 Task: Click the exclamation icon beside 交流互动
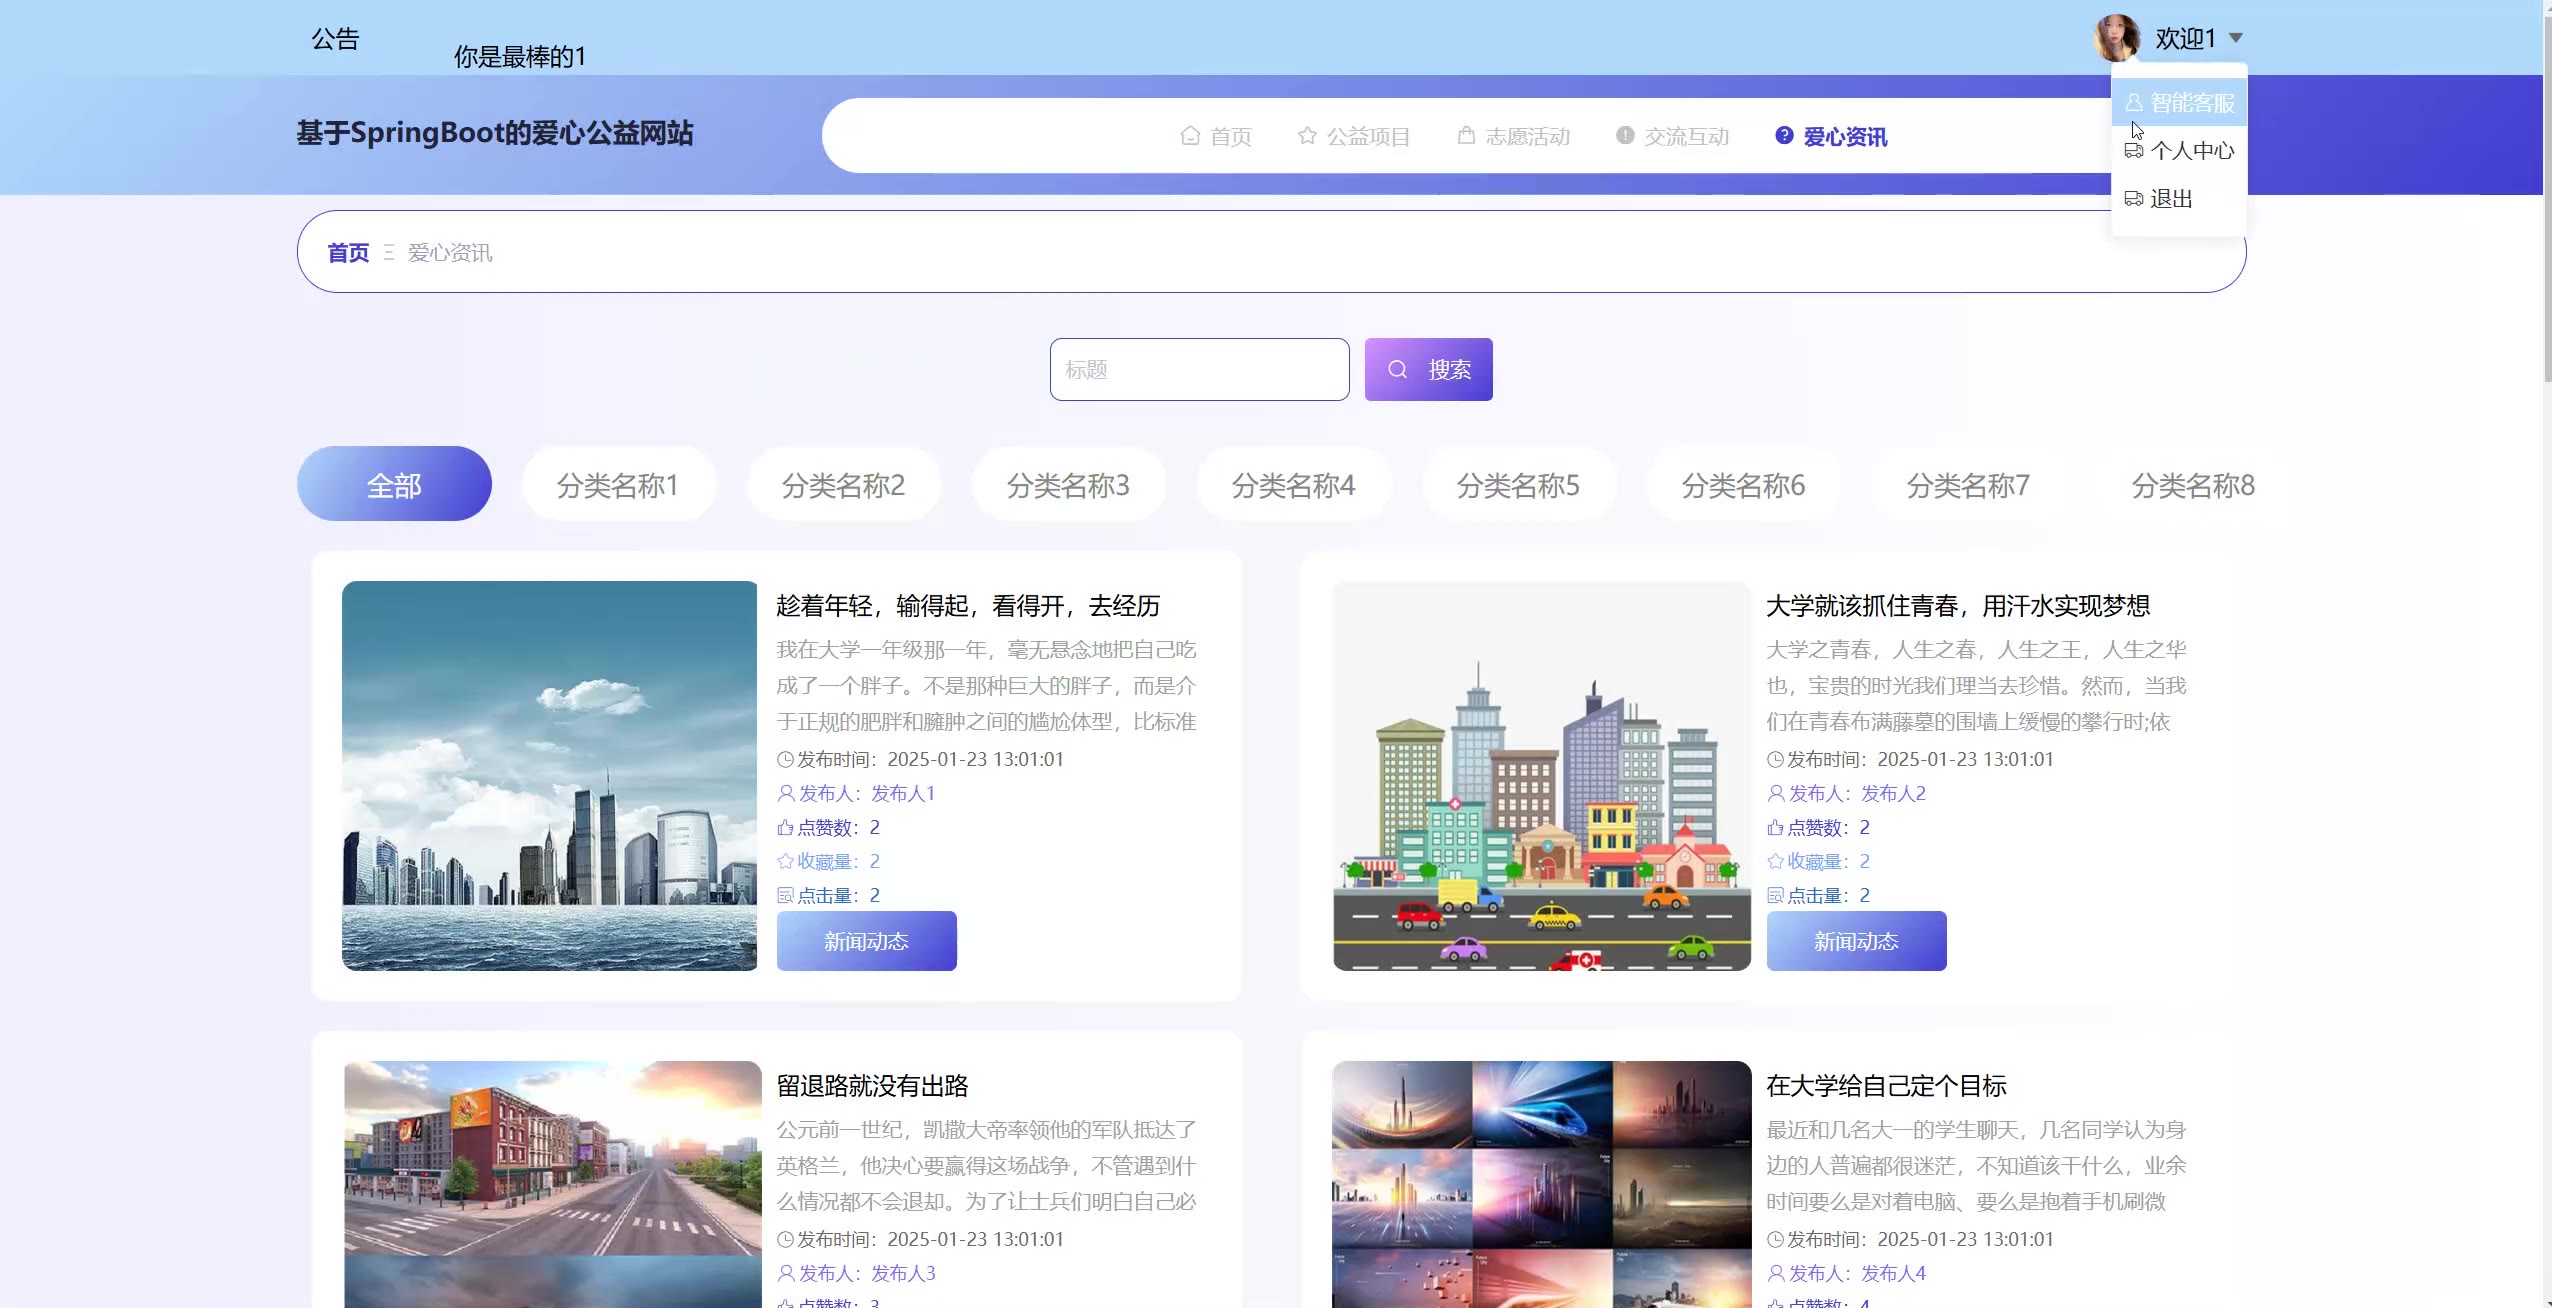(1624, 136)
